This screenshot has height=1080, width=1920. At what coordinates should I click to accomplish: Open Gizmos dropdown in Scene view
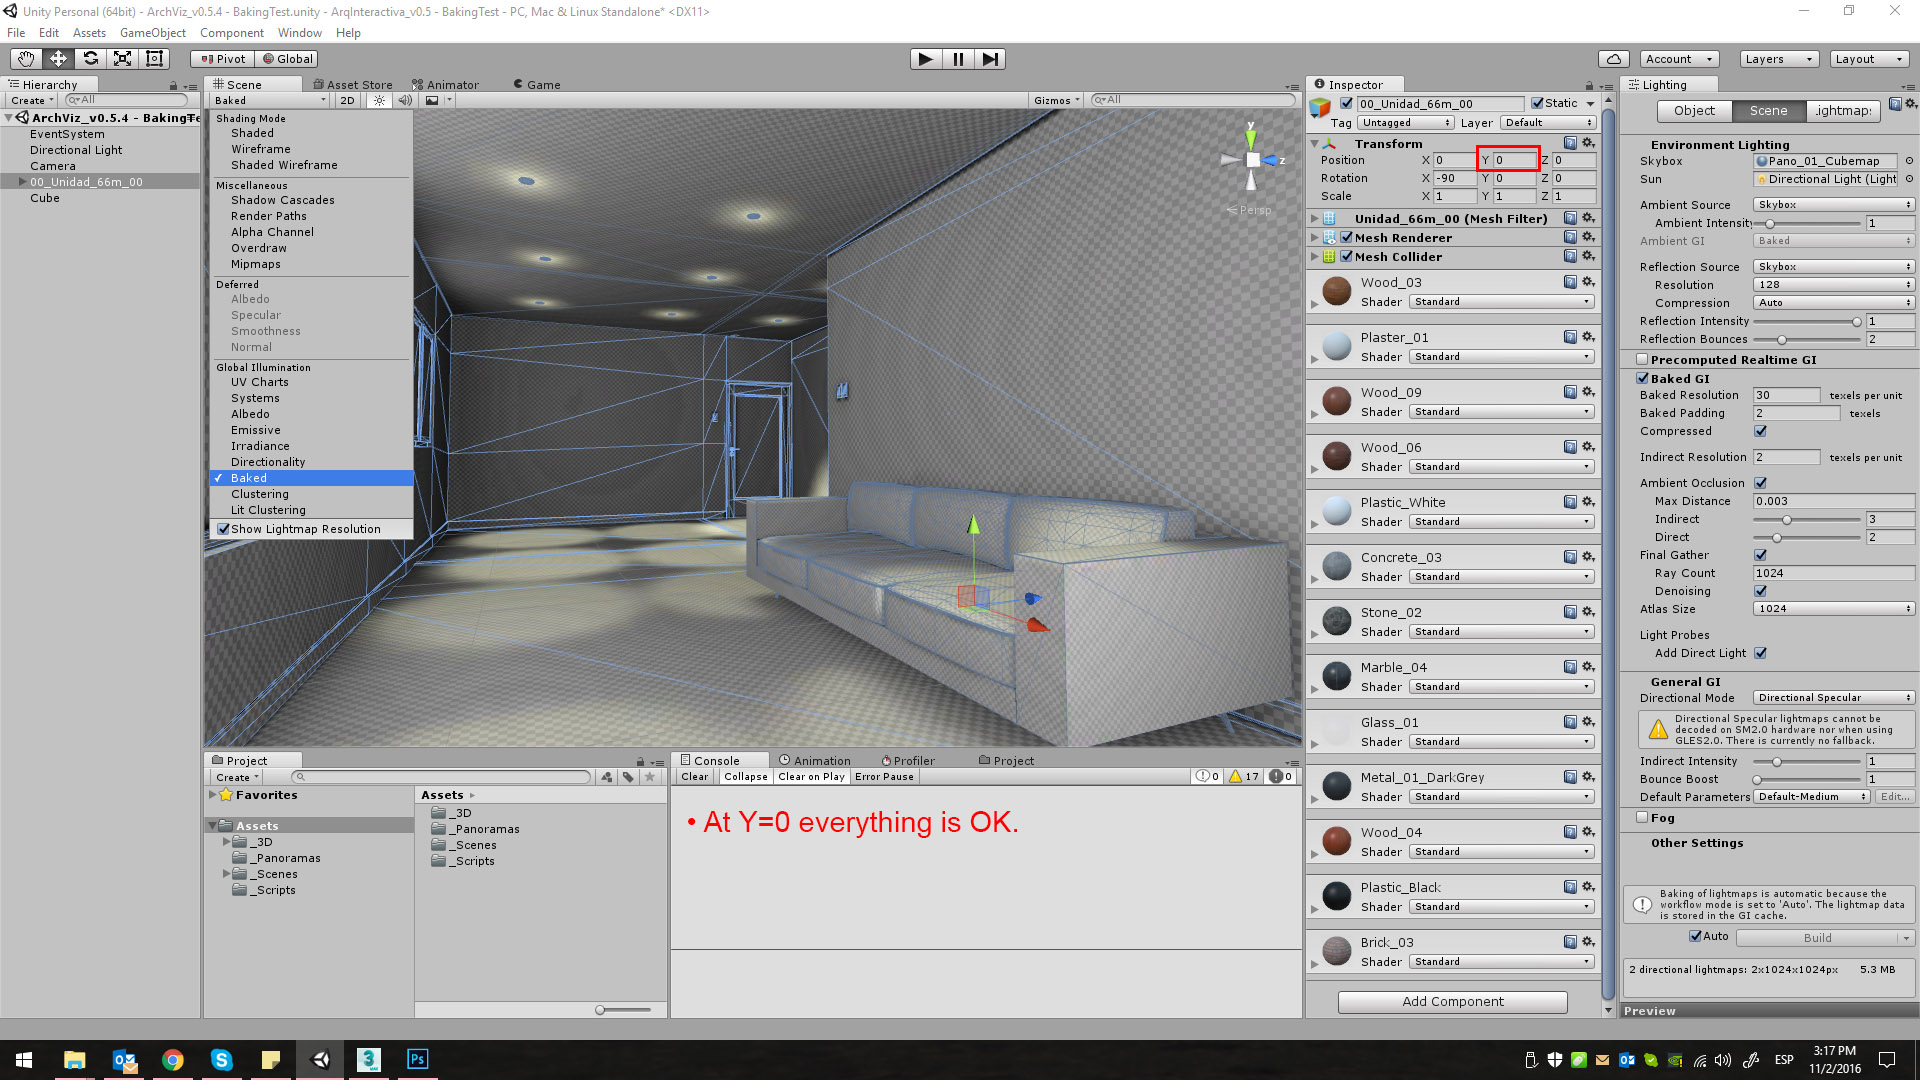(x=1057, y=100)
